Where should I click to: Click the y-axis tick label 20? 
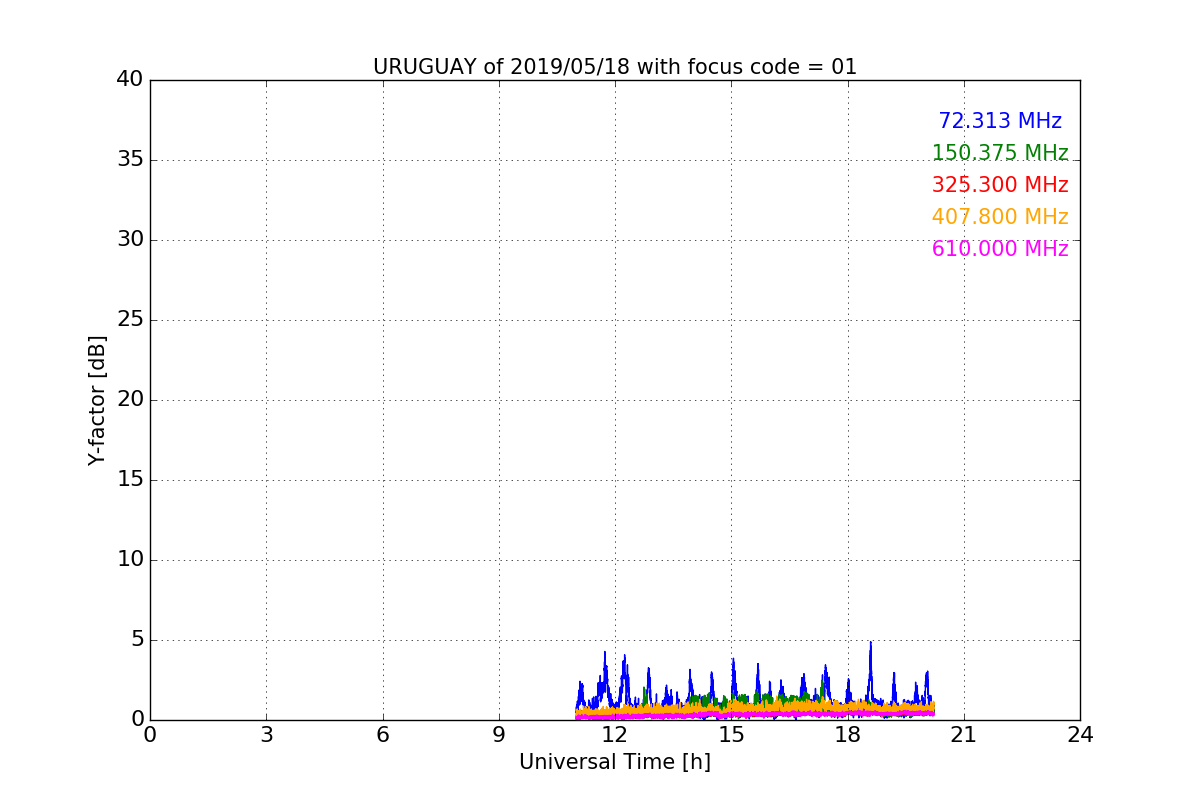click(130, 399)
